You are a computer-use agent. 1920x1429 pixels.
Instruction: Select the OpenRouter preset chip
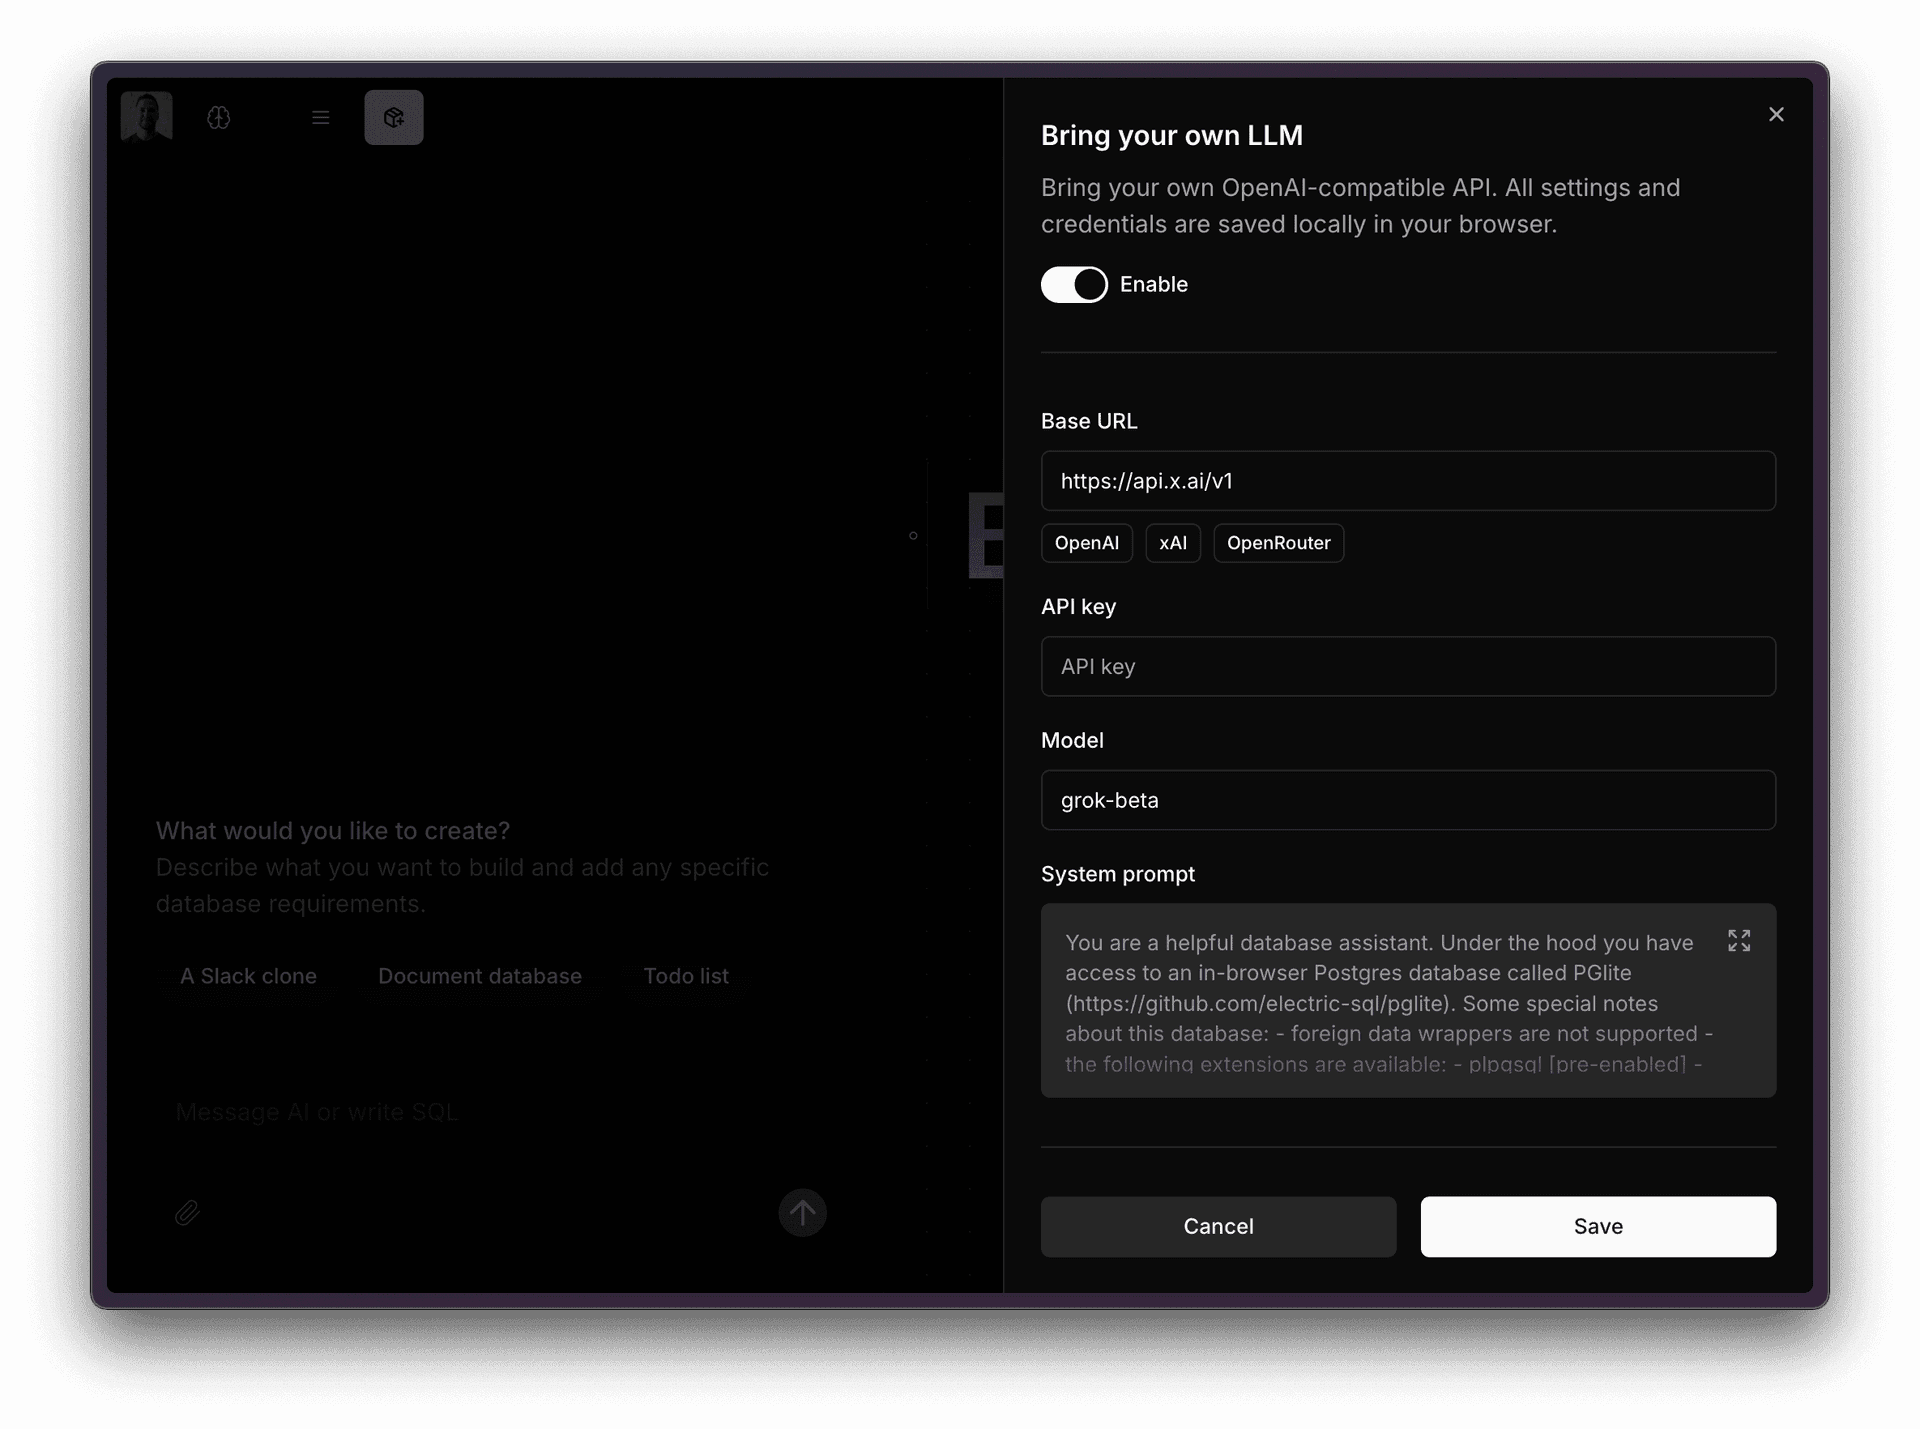tap(1278, 543)
